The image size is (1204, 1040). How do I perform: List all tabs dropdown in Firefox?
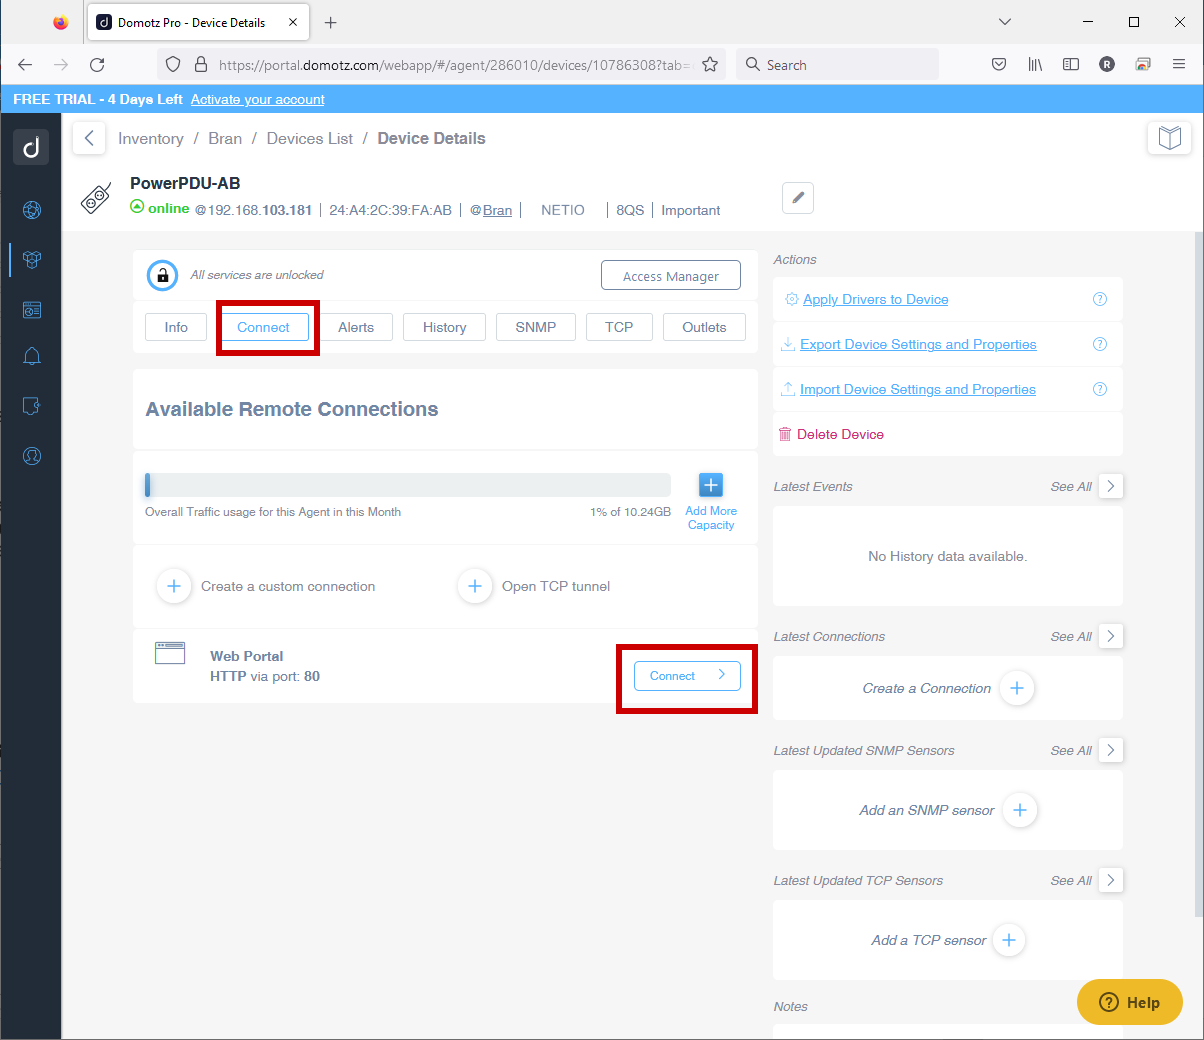(x=1005, y=22)
